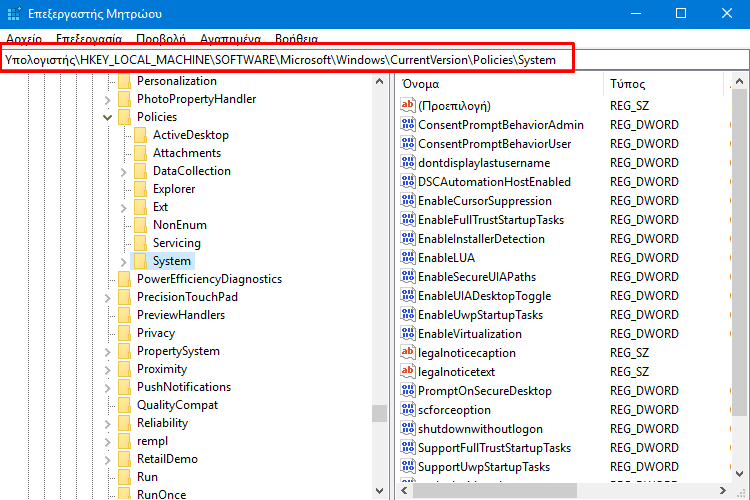Collapse the Policies tree node
This screenshot has height=500, width=750.
(108, 117)
